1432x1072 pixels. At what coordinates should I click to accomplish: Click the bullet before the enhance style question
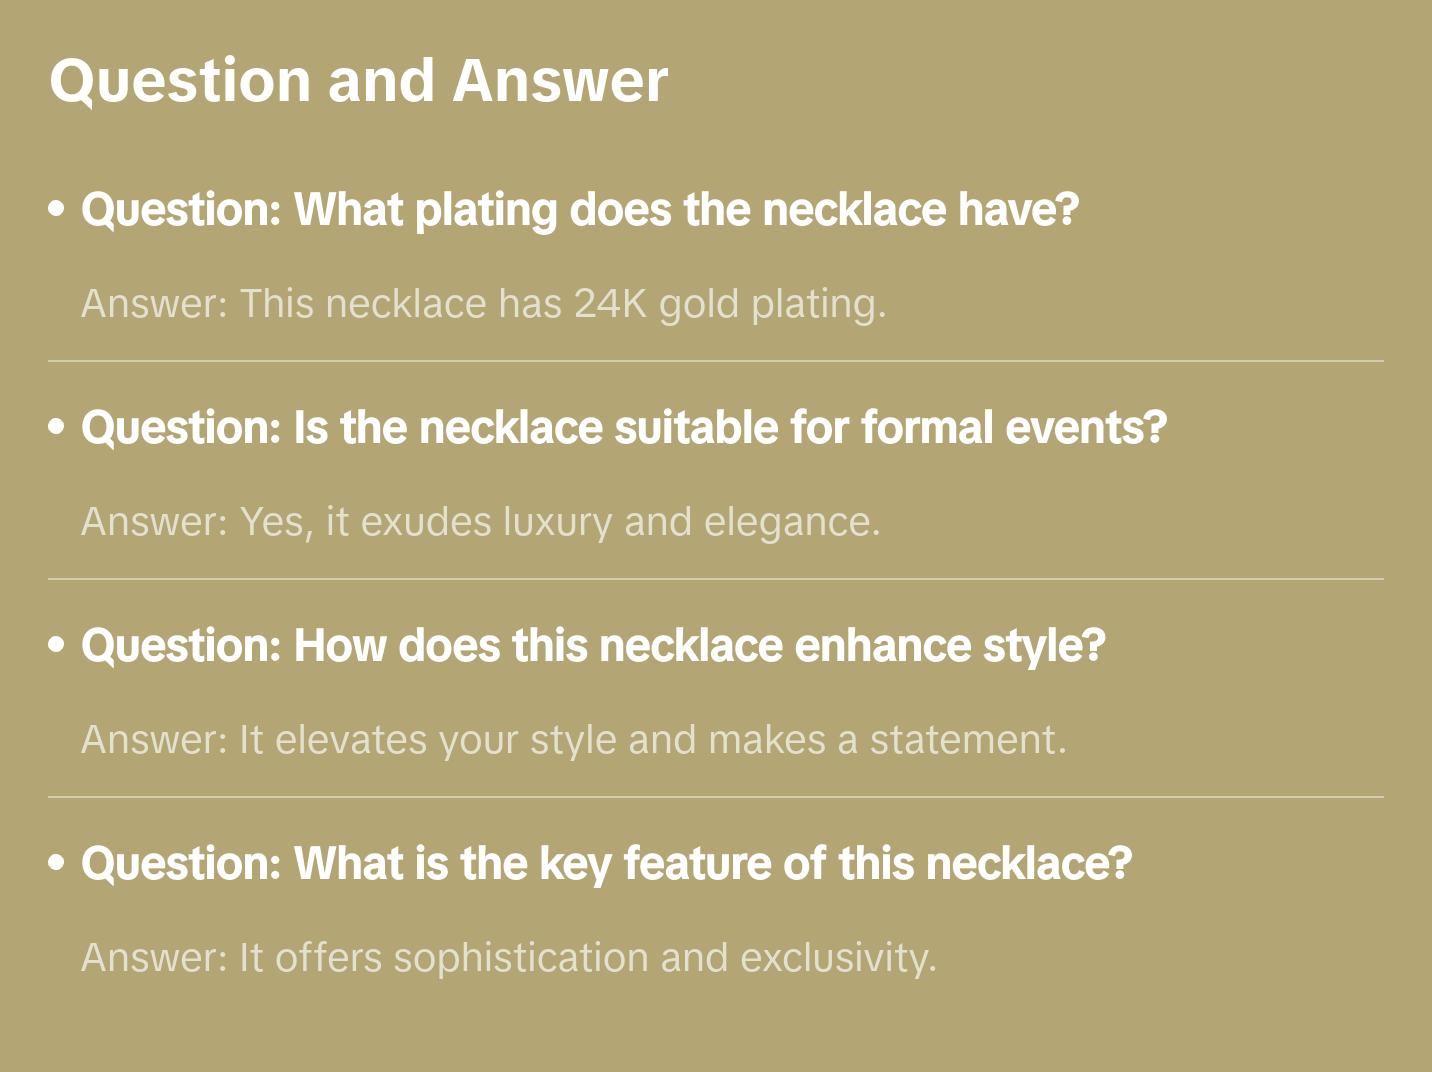tap(57, 646)
